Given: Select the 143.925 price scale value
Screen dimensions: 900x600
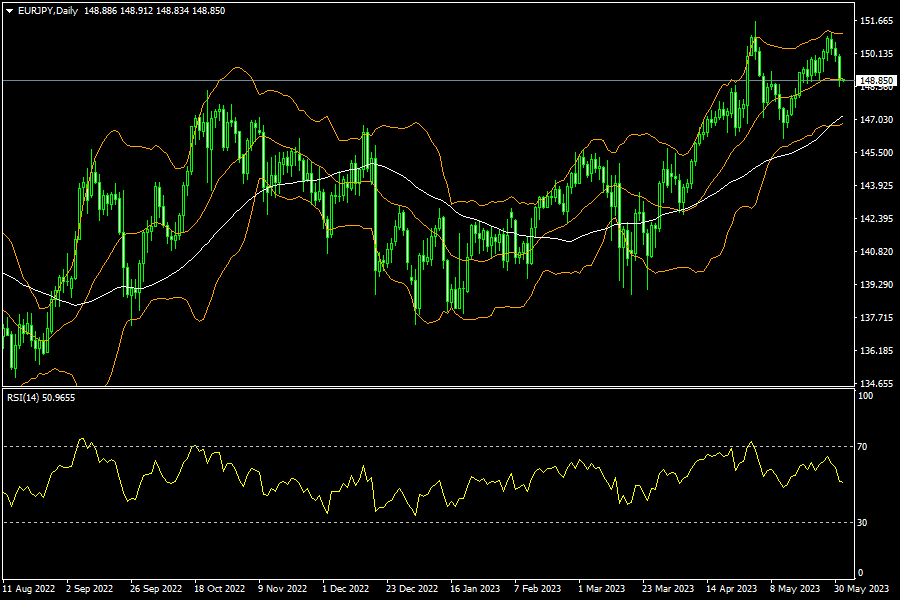Looking at the screenshot, I should point(876,185).
